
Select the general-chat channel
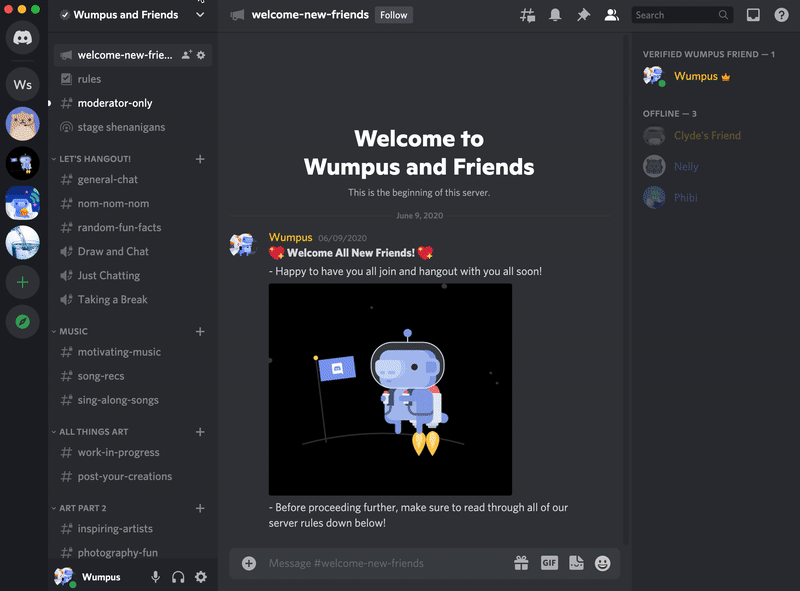(108, 179)
